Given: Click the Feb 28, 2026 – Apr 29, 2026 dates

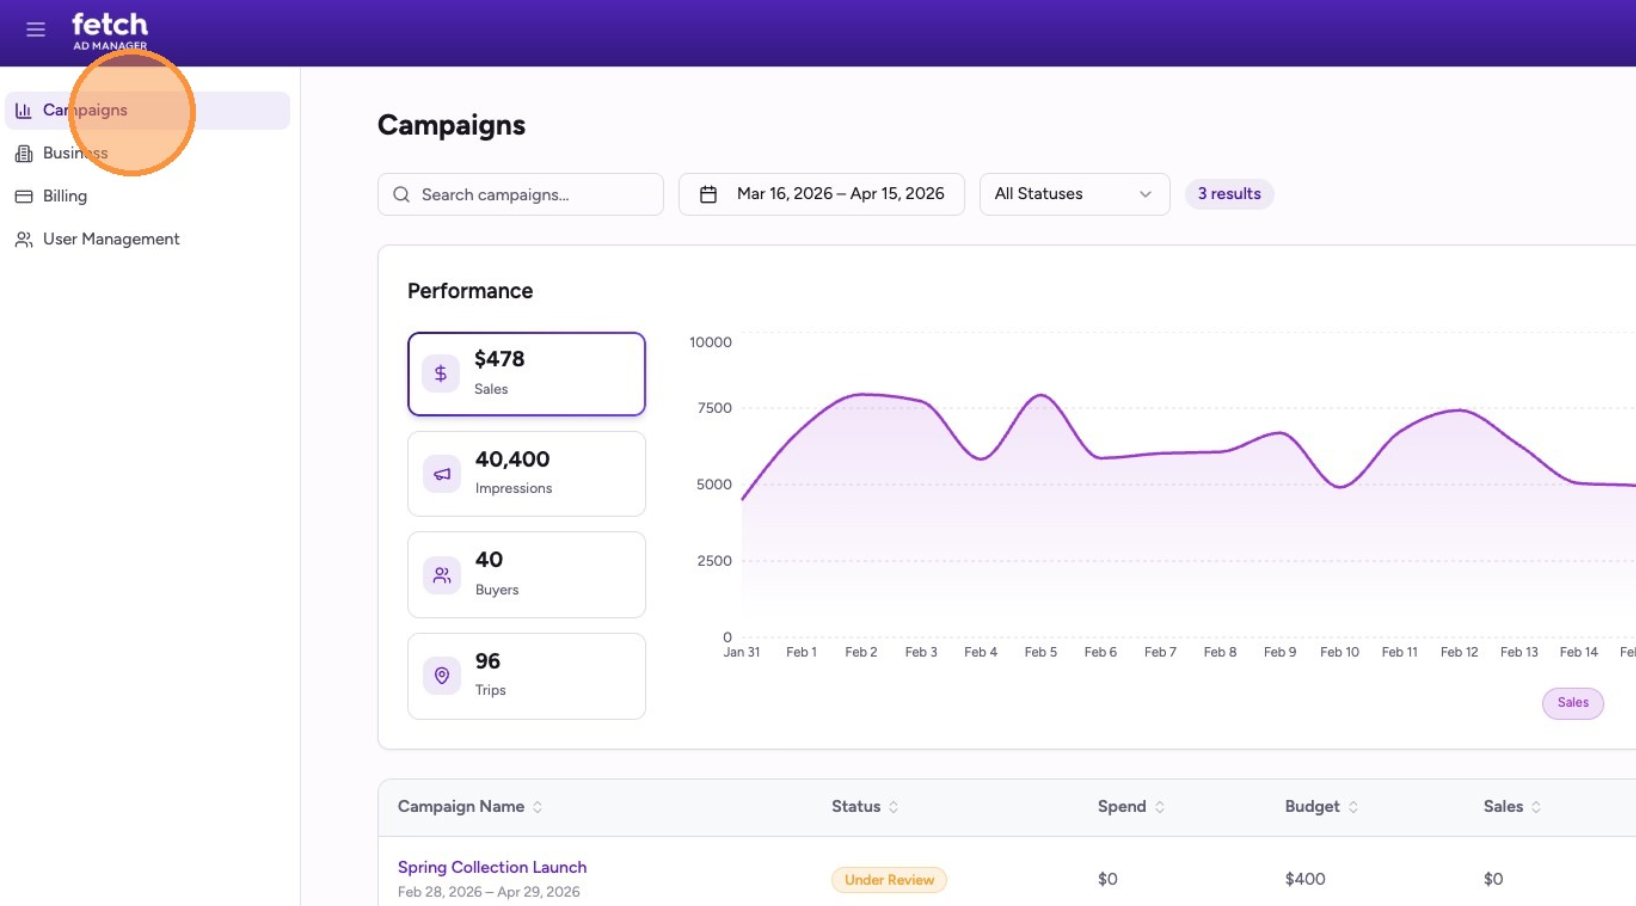Looking at the screenshot, I should (489, 892).
